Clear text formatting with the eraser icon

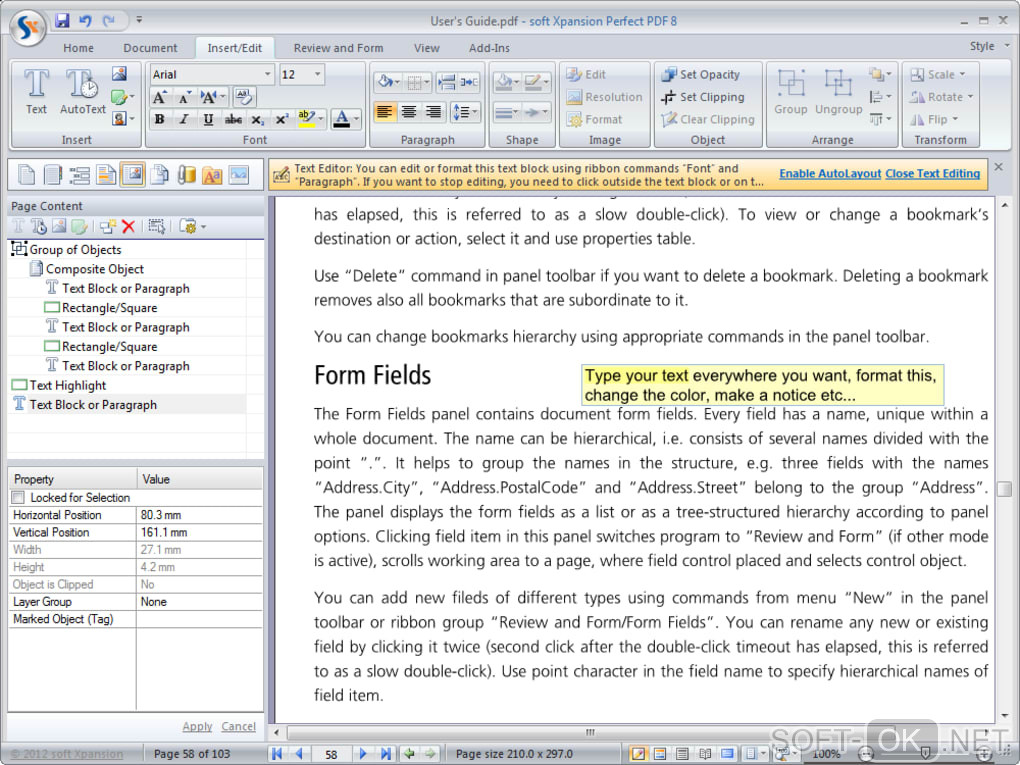click(x=243, y=97)
